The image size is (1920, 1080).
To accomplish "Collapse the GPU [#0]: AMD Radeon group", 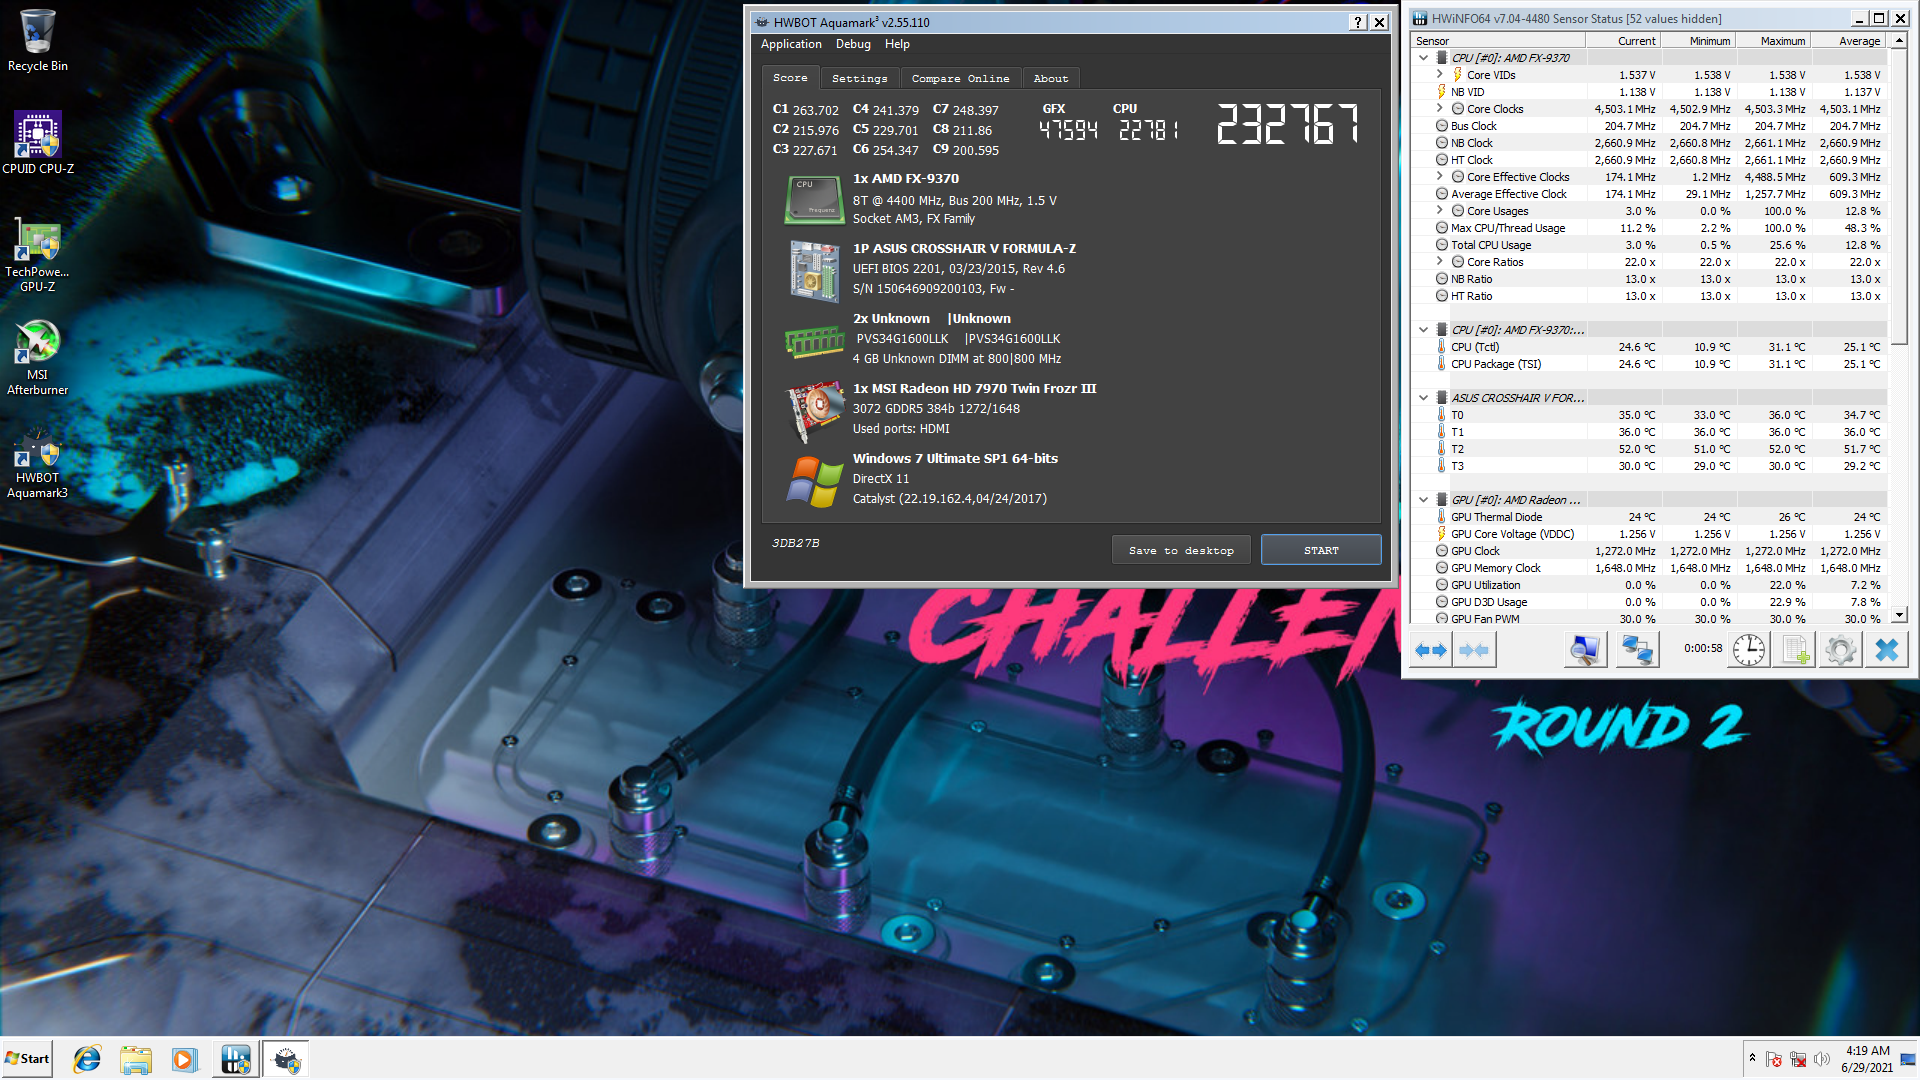I will [1423, 500].
